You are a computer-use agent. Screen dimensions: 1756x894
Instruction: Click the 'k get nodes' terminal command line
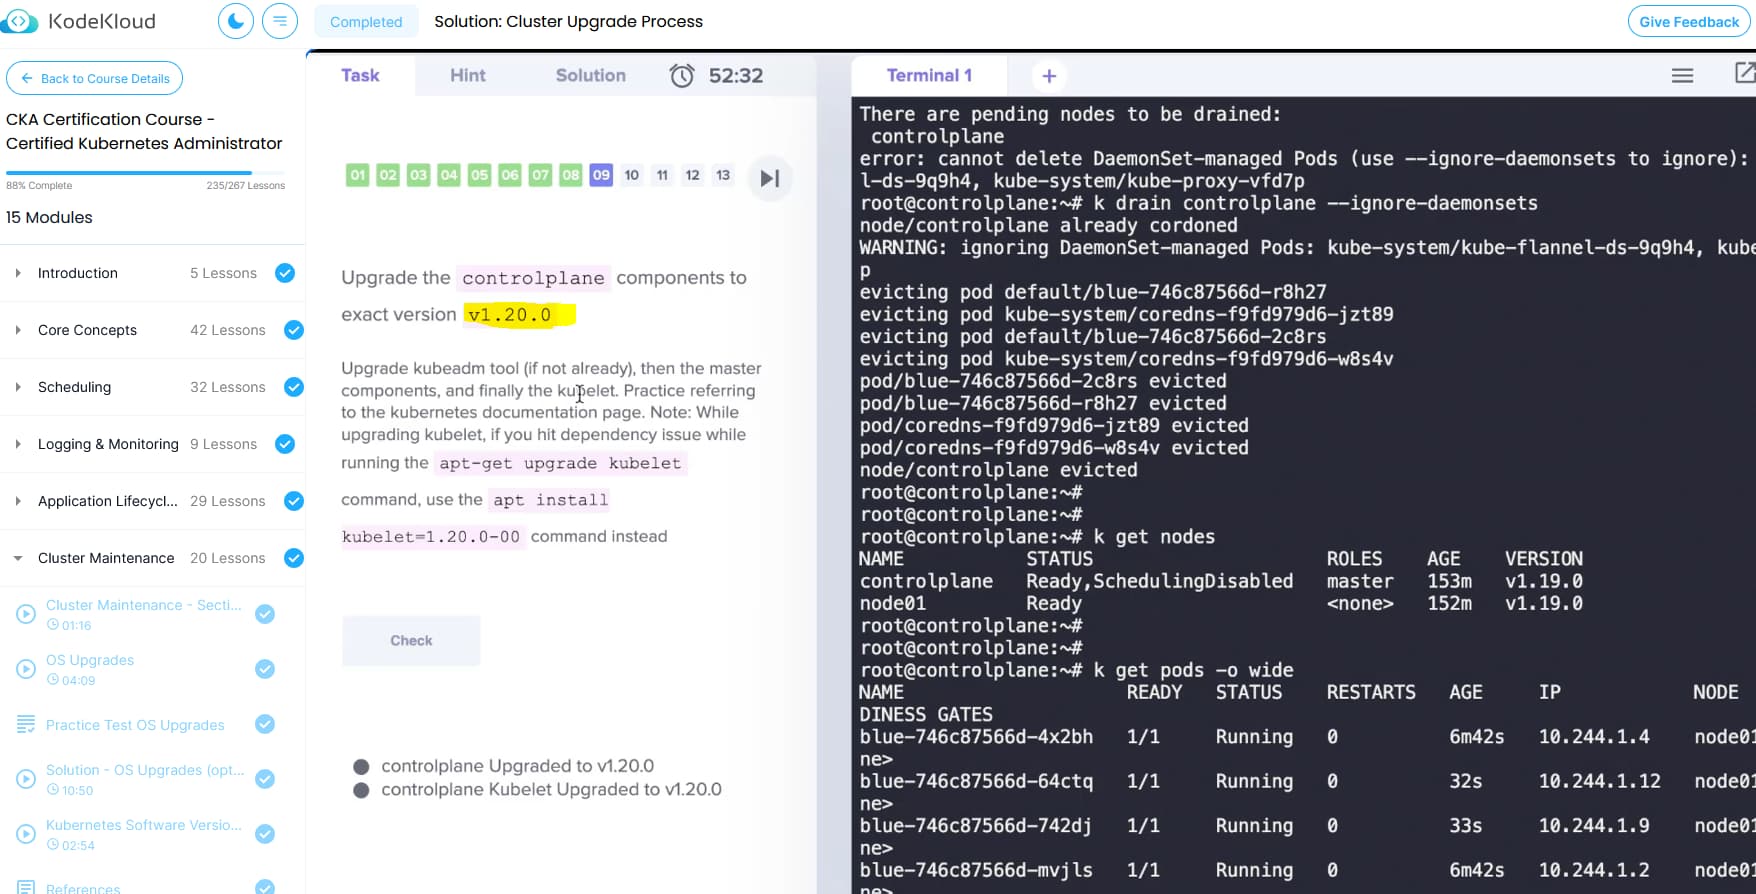pos(1037,537)
